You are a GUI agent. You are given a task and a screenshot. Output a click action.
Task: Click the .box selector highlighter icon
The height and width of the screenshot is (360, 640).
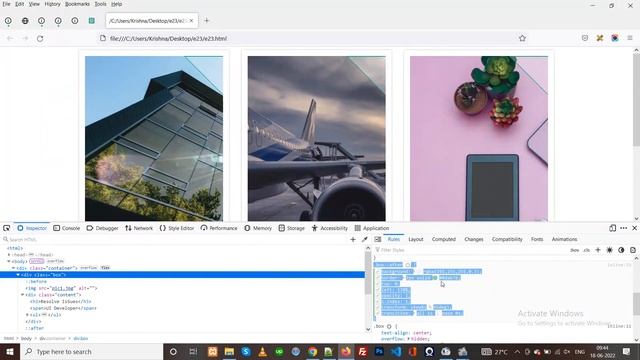point(389,327)
